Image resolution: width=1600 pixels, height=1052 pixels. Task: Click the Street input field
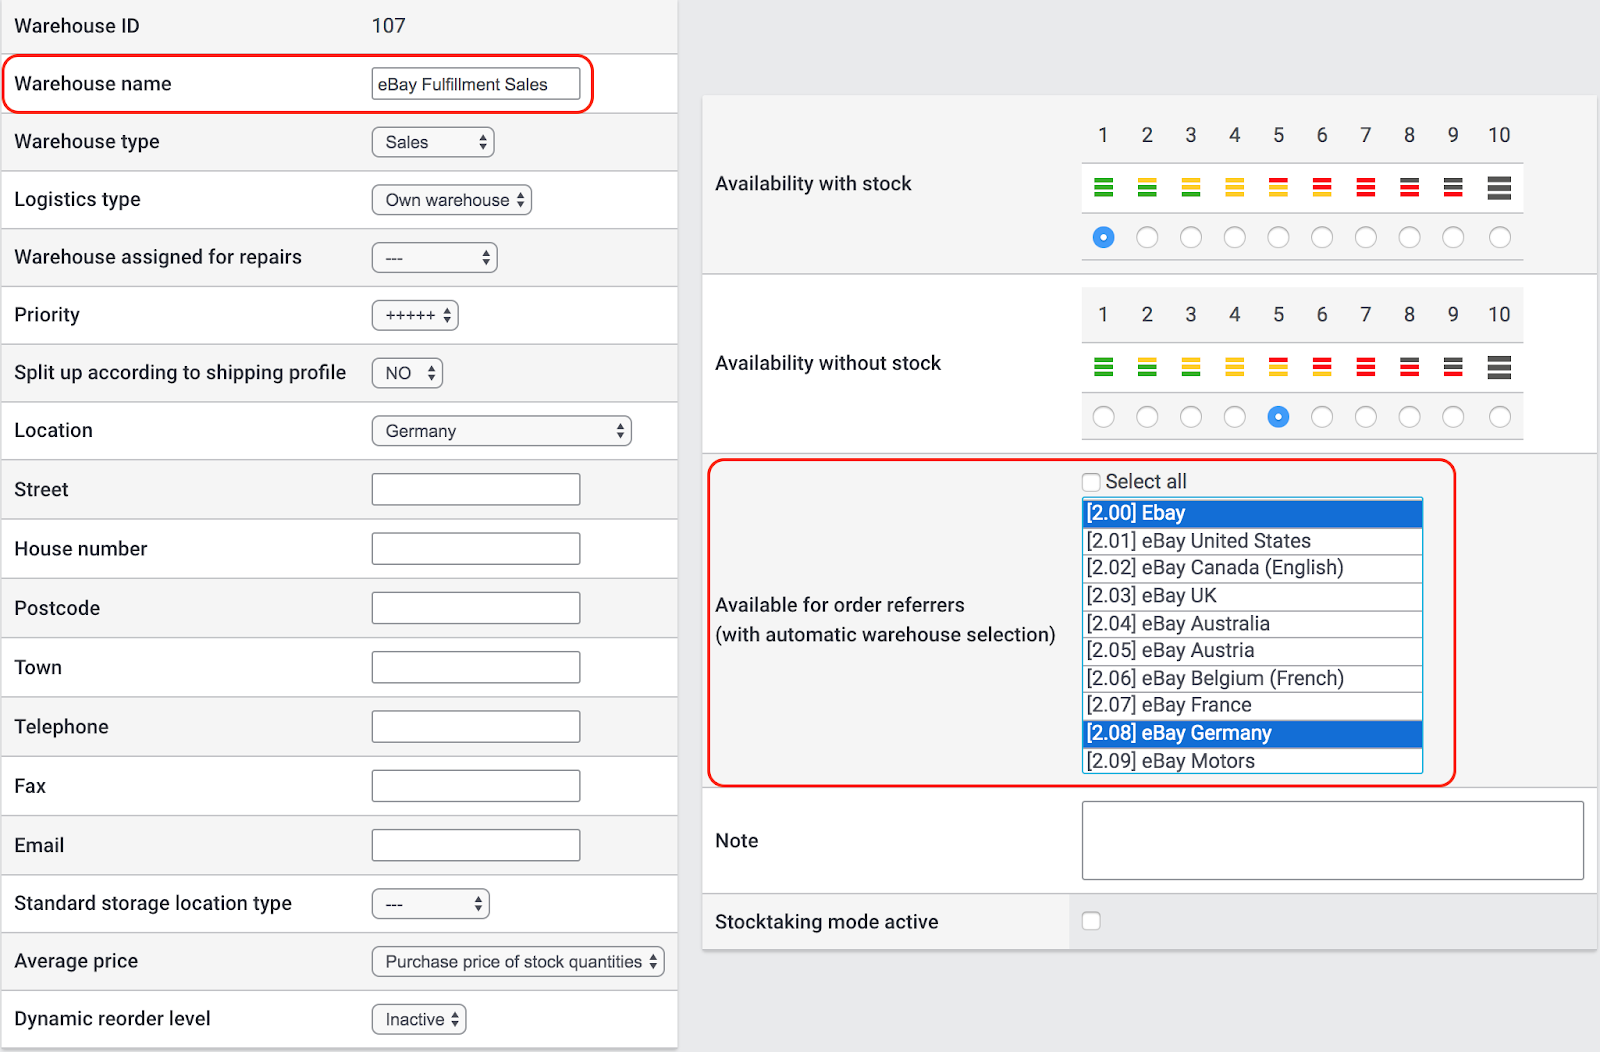476,490
